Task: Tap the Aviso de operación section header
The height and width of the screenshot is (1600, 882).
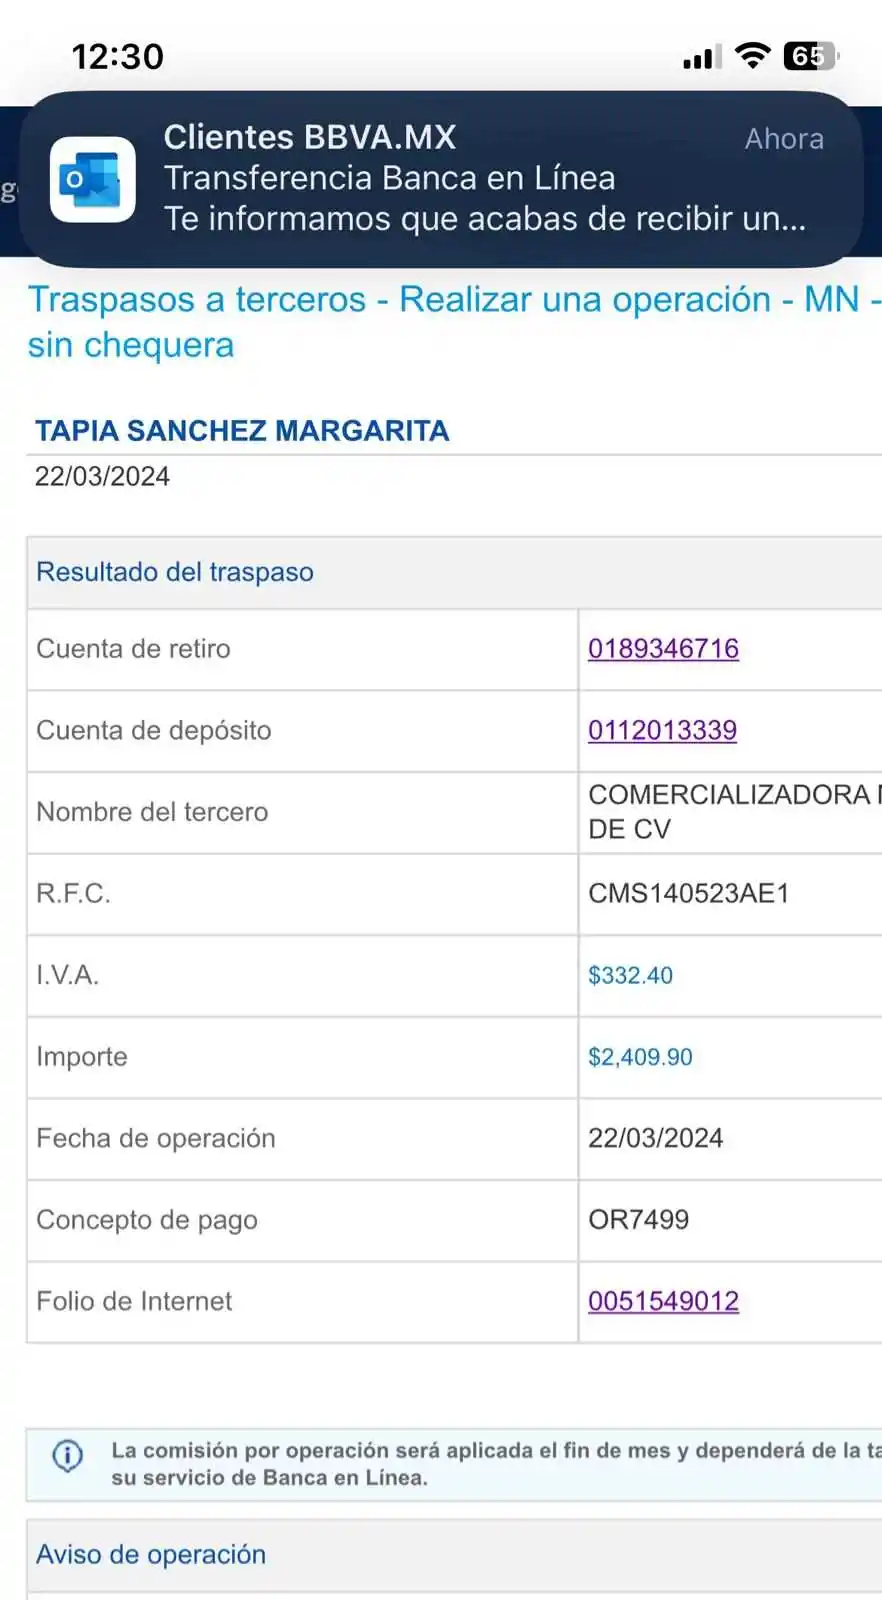Action: (151, 1554)
